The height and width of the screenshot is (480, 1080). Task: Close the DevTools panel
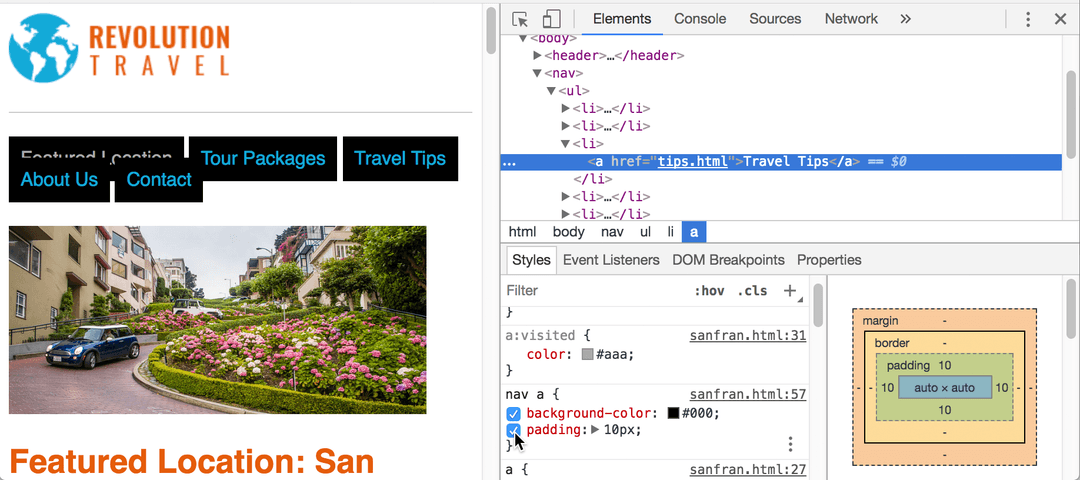pos(1061,19)
